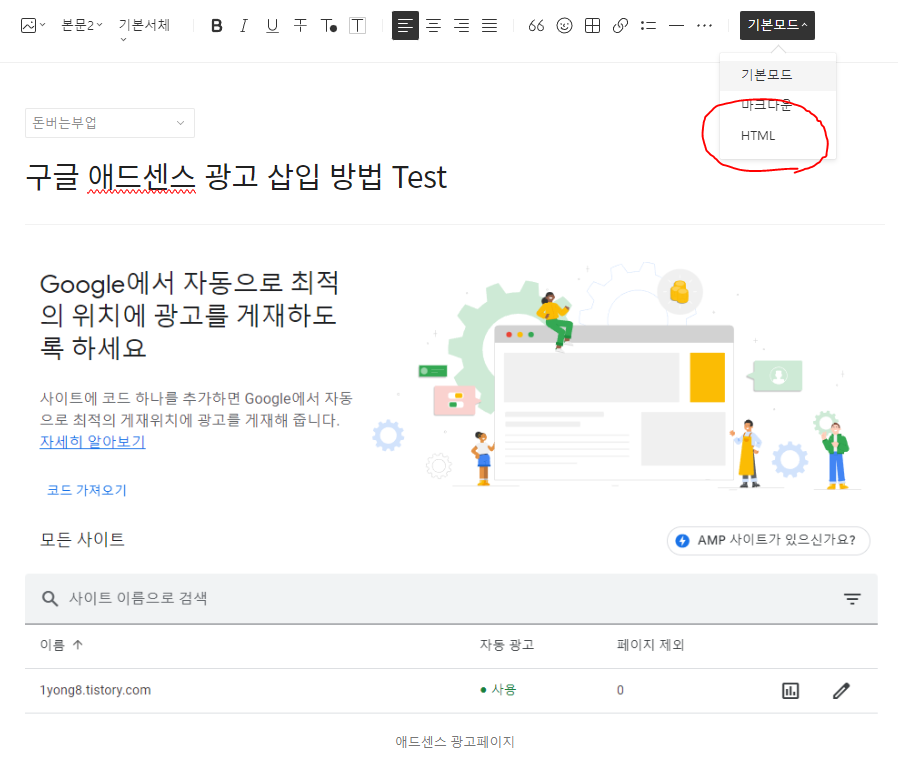
Task: Sort sites by the 이름 column
Action: pyautogui.click(x=61, y=645)
